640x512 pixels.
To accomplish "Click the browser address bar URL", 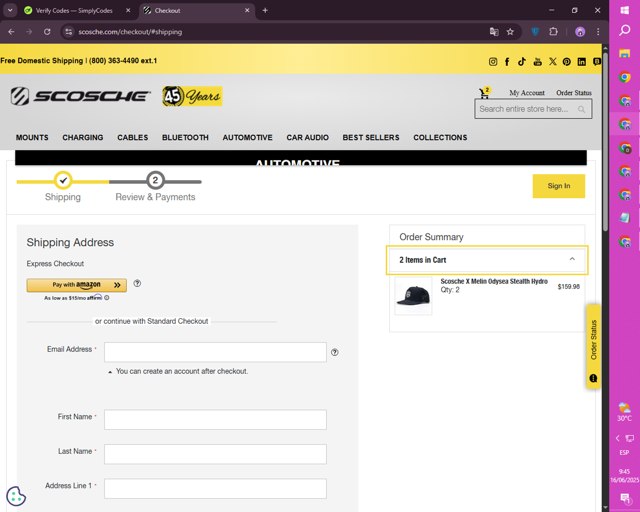I will tap(130, 32).
